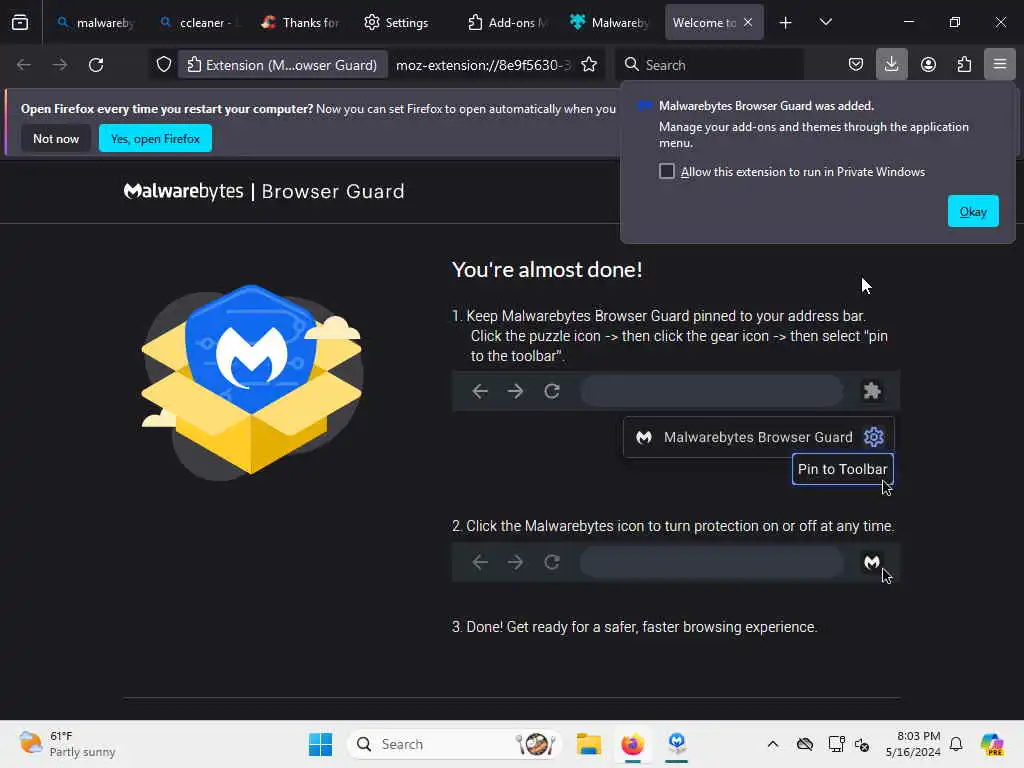Click Malwarebytes icon in step 2 illustration
The image size is (1024, 768).
click(x=872, y=562)
